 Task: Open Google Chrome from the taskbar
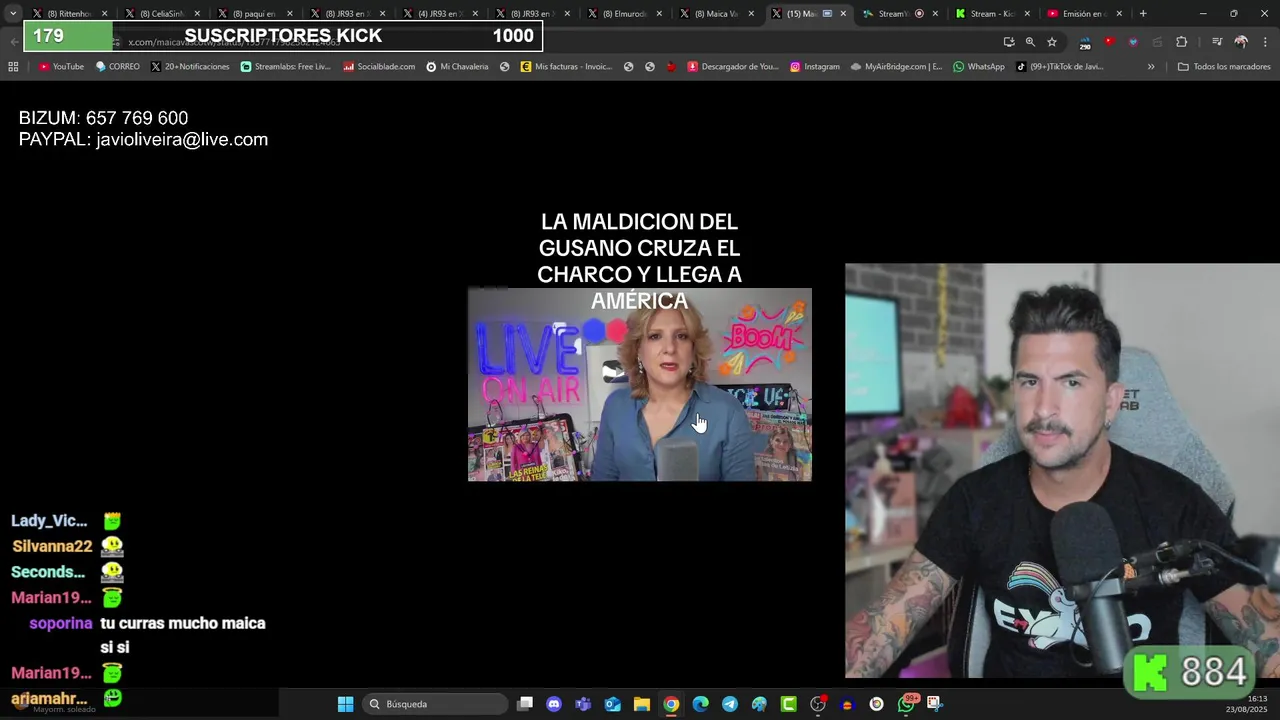[x=671, y=704]
